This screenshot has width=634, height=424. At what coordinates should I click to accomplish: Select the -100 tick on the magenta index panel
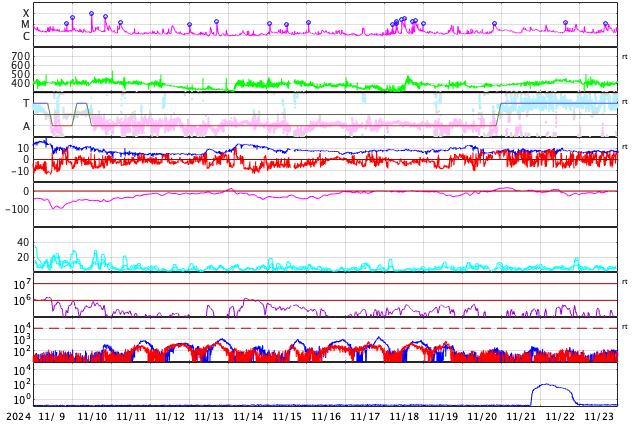tap(18, 209)
